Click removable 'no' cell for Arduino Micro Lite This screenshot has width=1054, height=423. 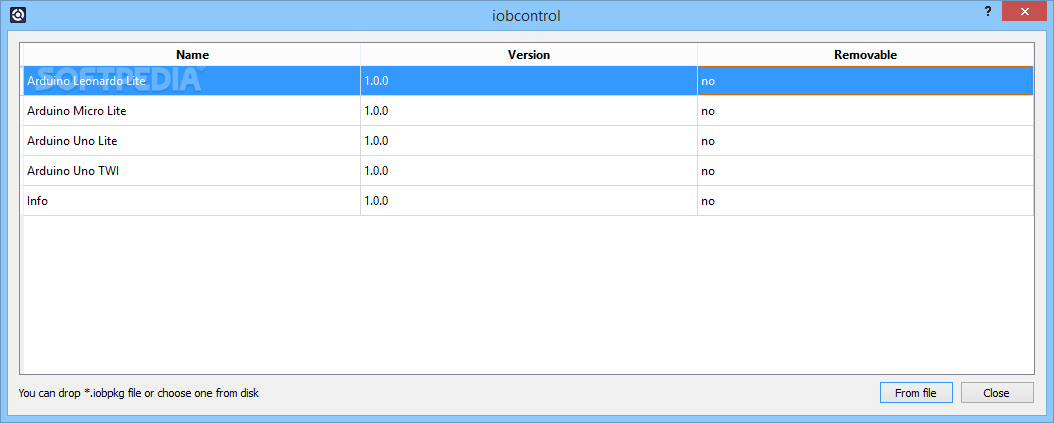[866, 111]
